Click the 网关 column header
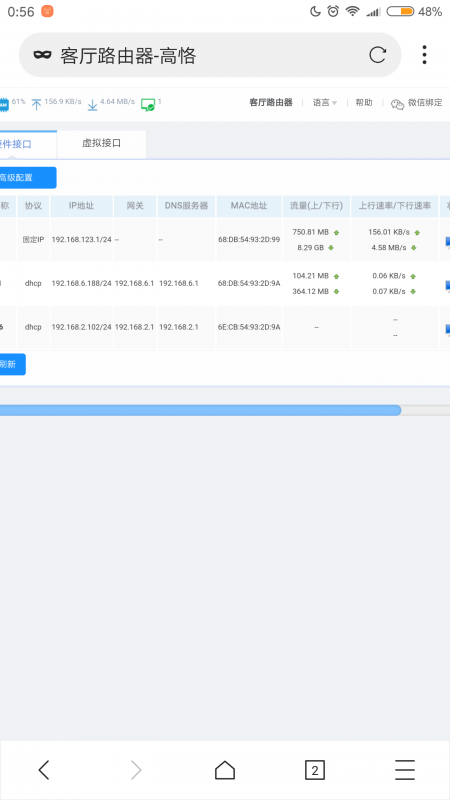The width and height of the screenshot is (450, 800). point(135,206)
